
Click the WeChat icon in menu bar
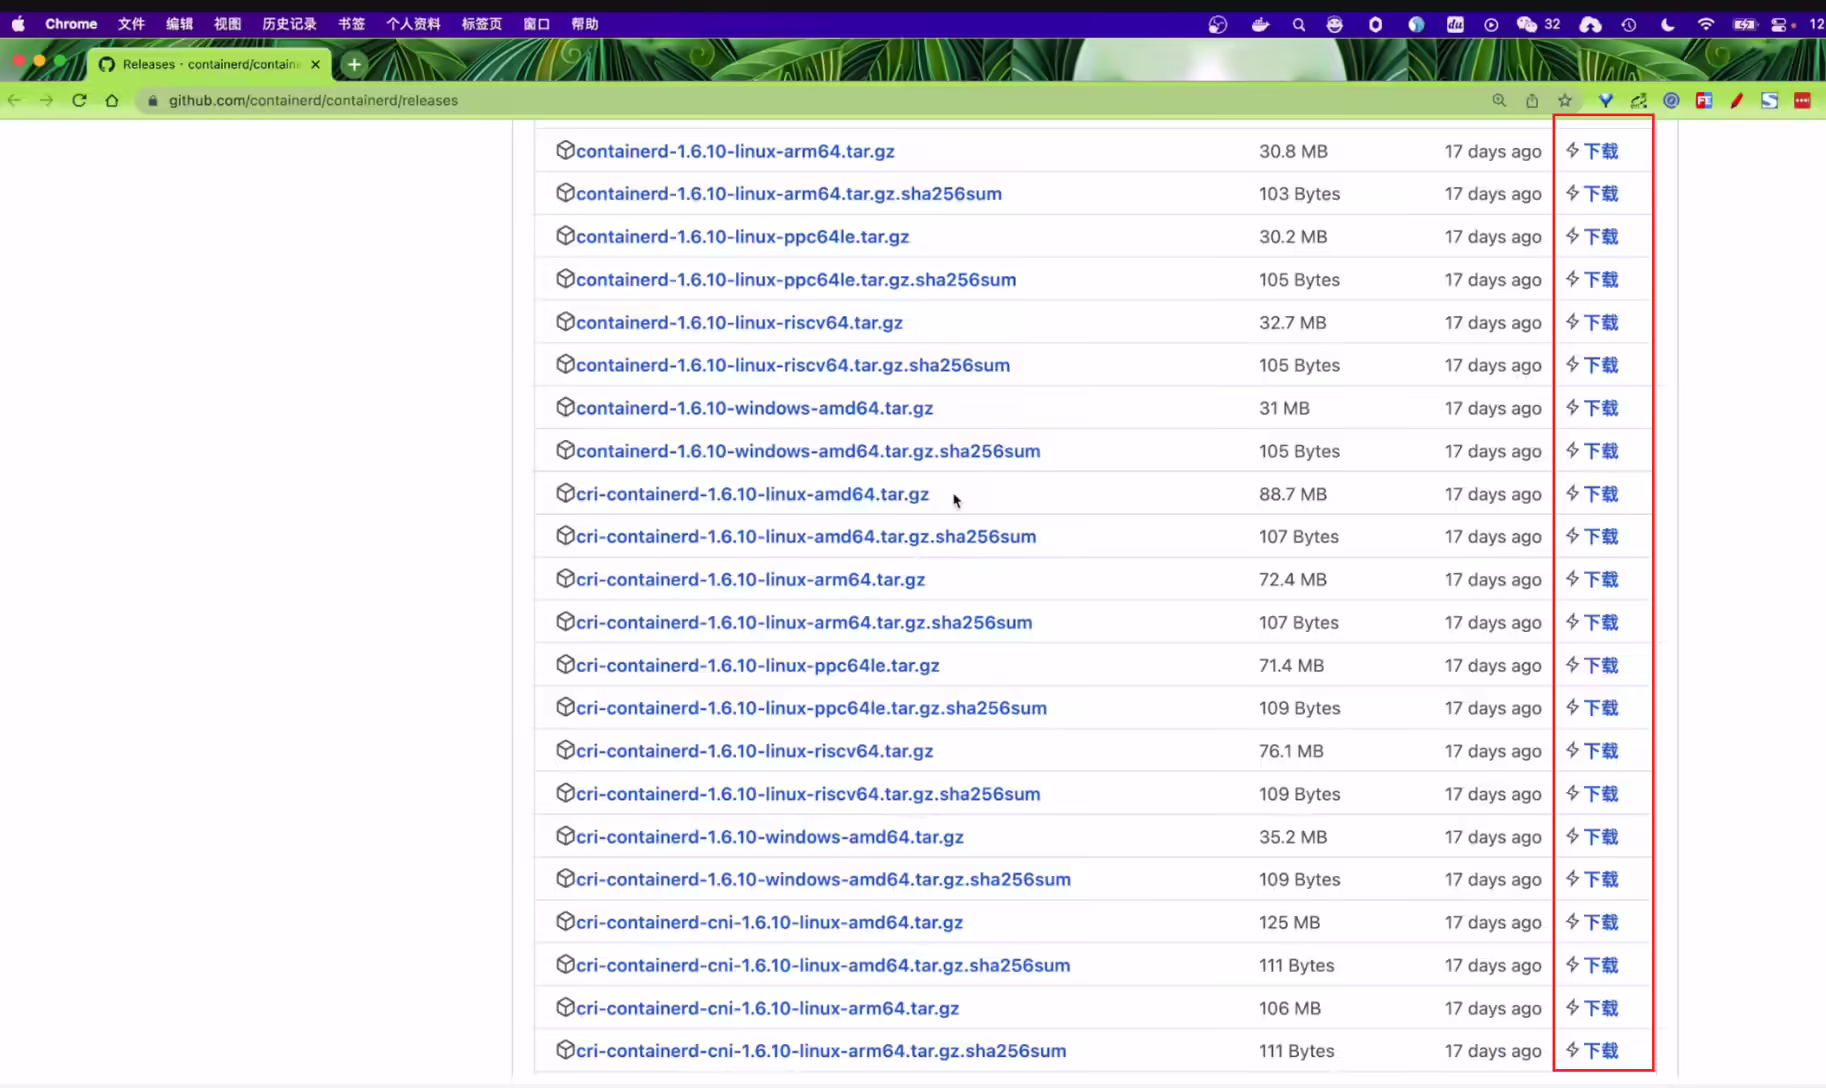click(x=1527, y=24)
